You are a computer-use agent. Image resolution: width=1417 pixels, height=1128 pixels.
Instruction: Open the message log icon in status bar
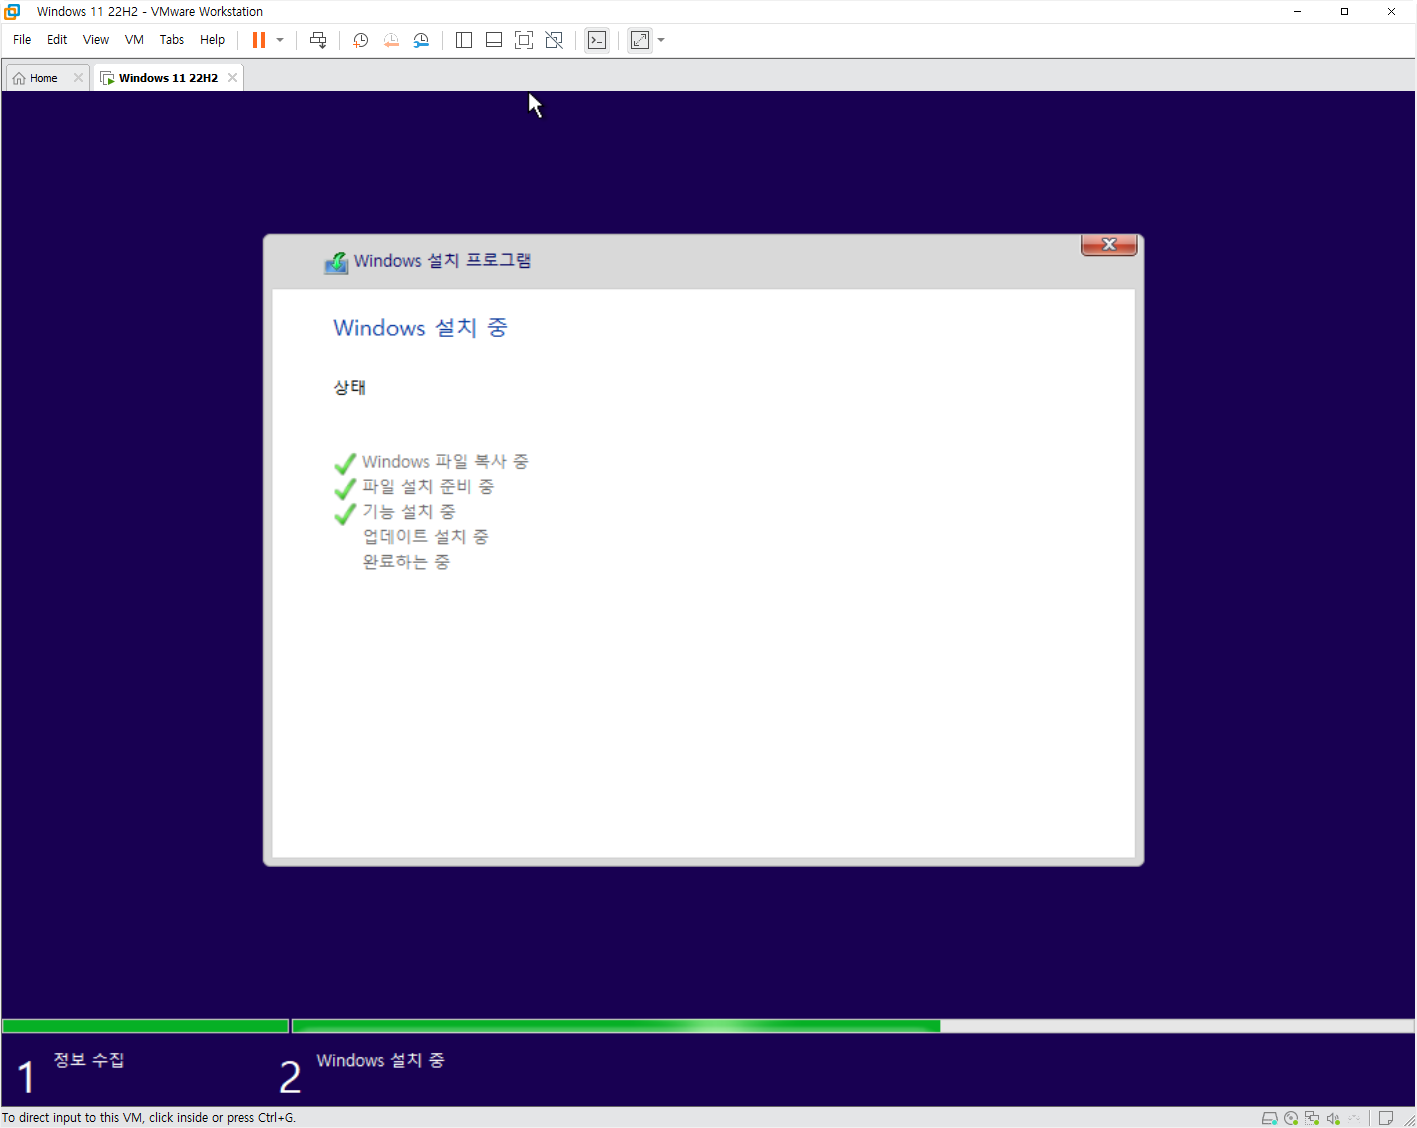(1386, 1118)
